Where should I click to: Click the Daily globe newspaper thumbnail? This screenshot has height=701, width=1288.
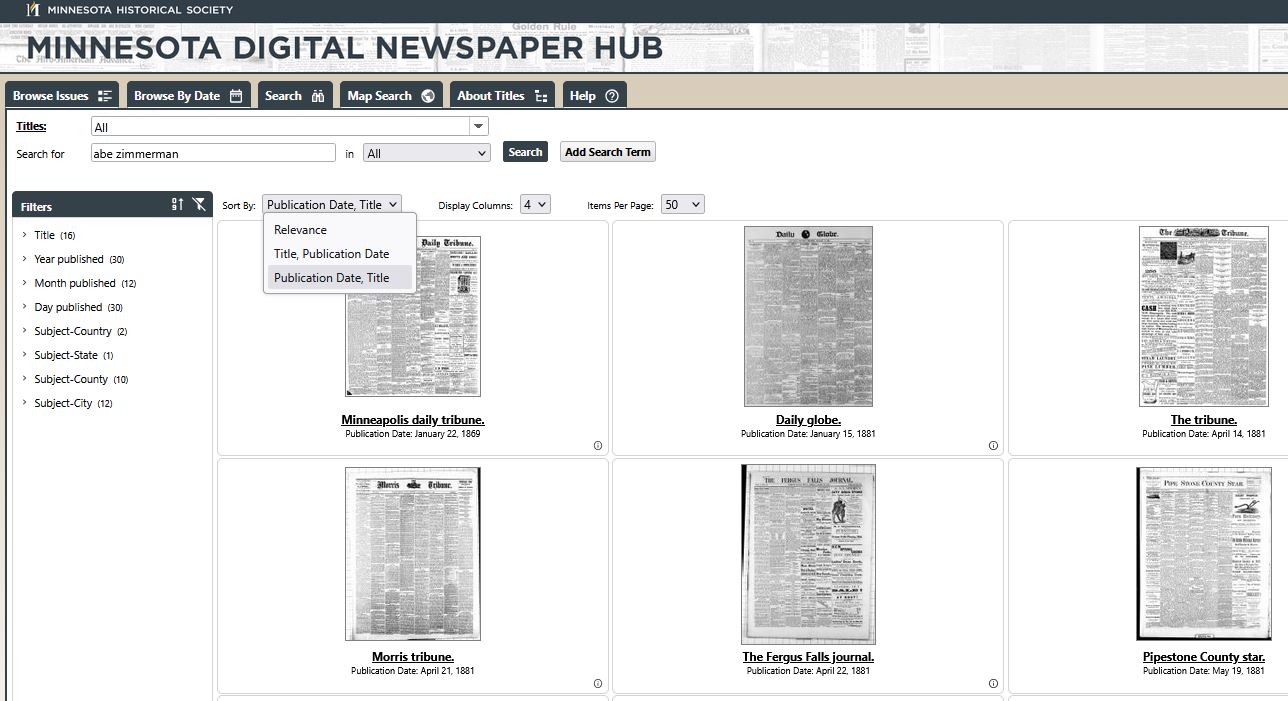tap(807, 316)
